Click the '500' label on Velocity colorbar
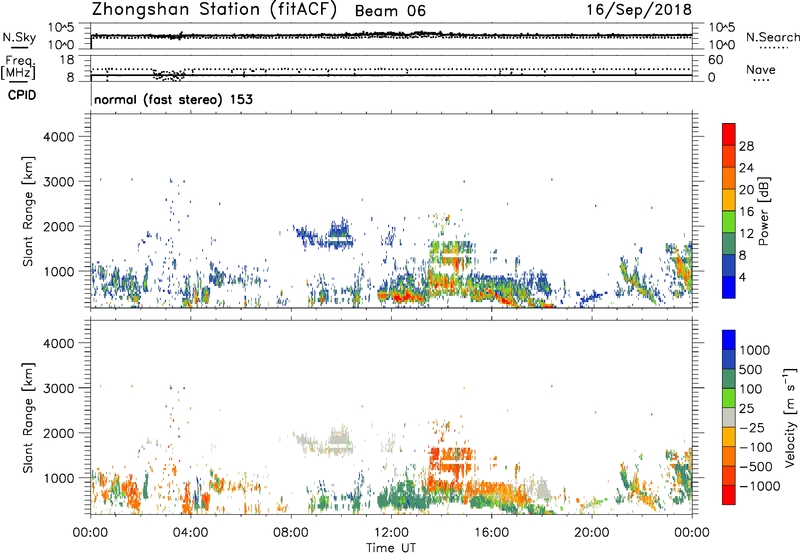 pyautogui.click(x=751, y=369)
